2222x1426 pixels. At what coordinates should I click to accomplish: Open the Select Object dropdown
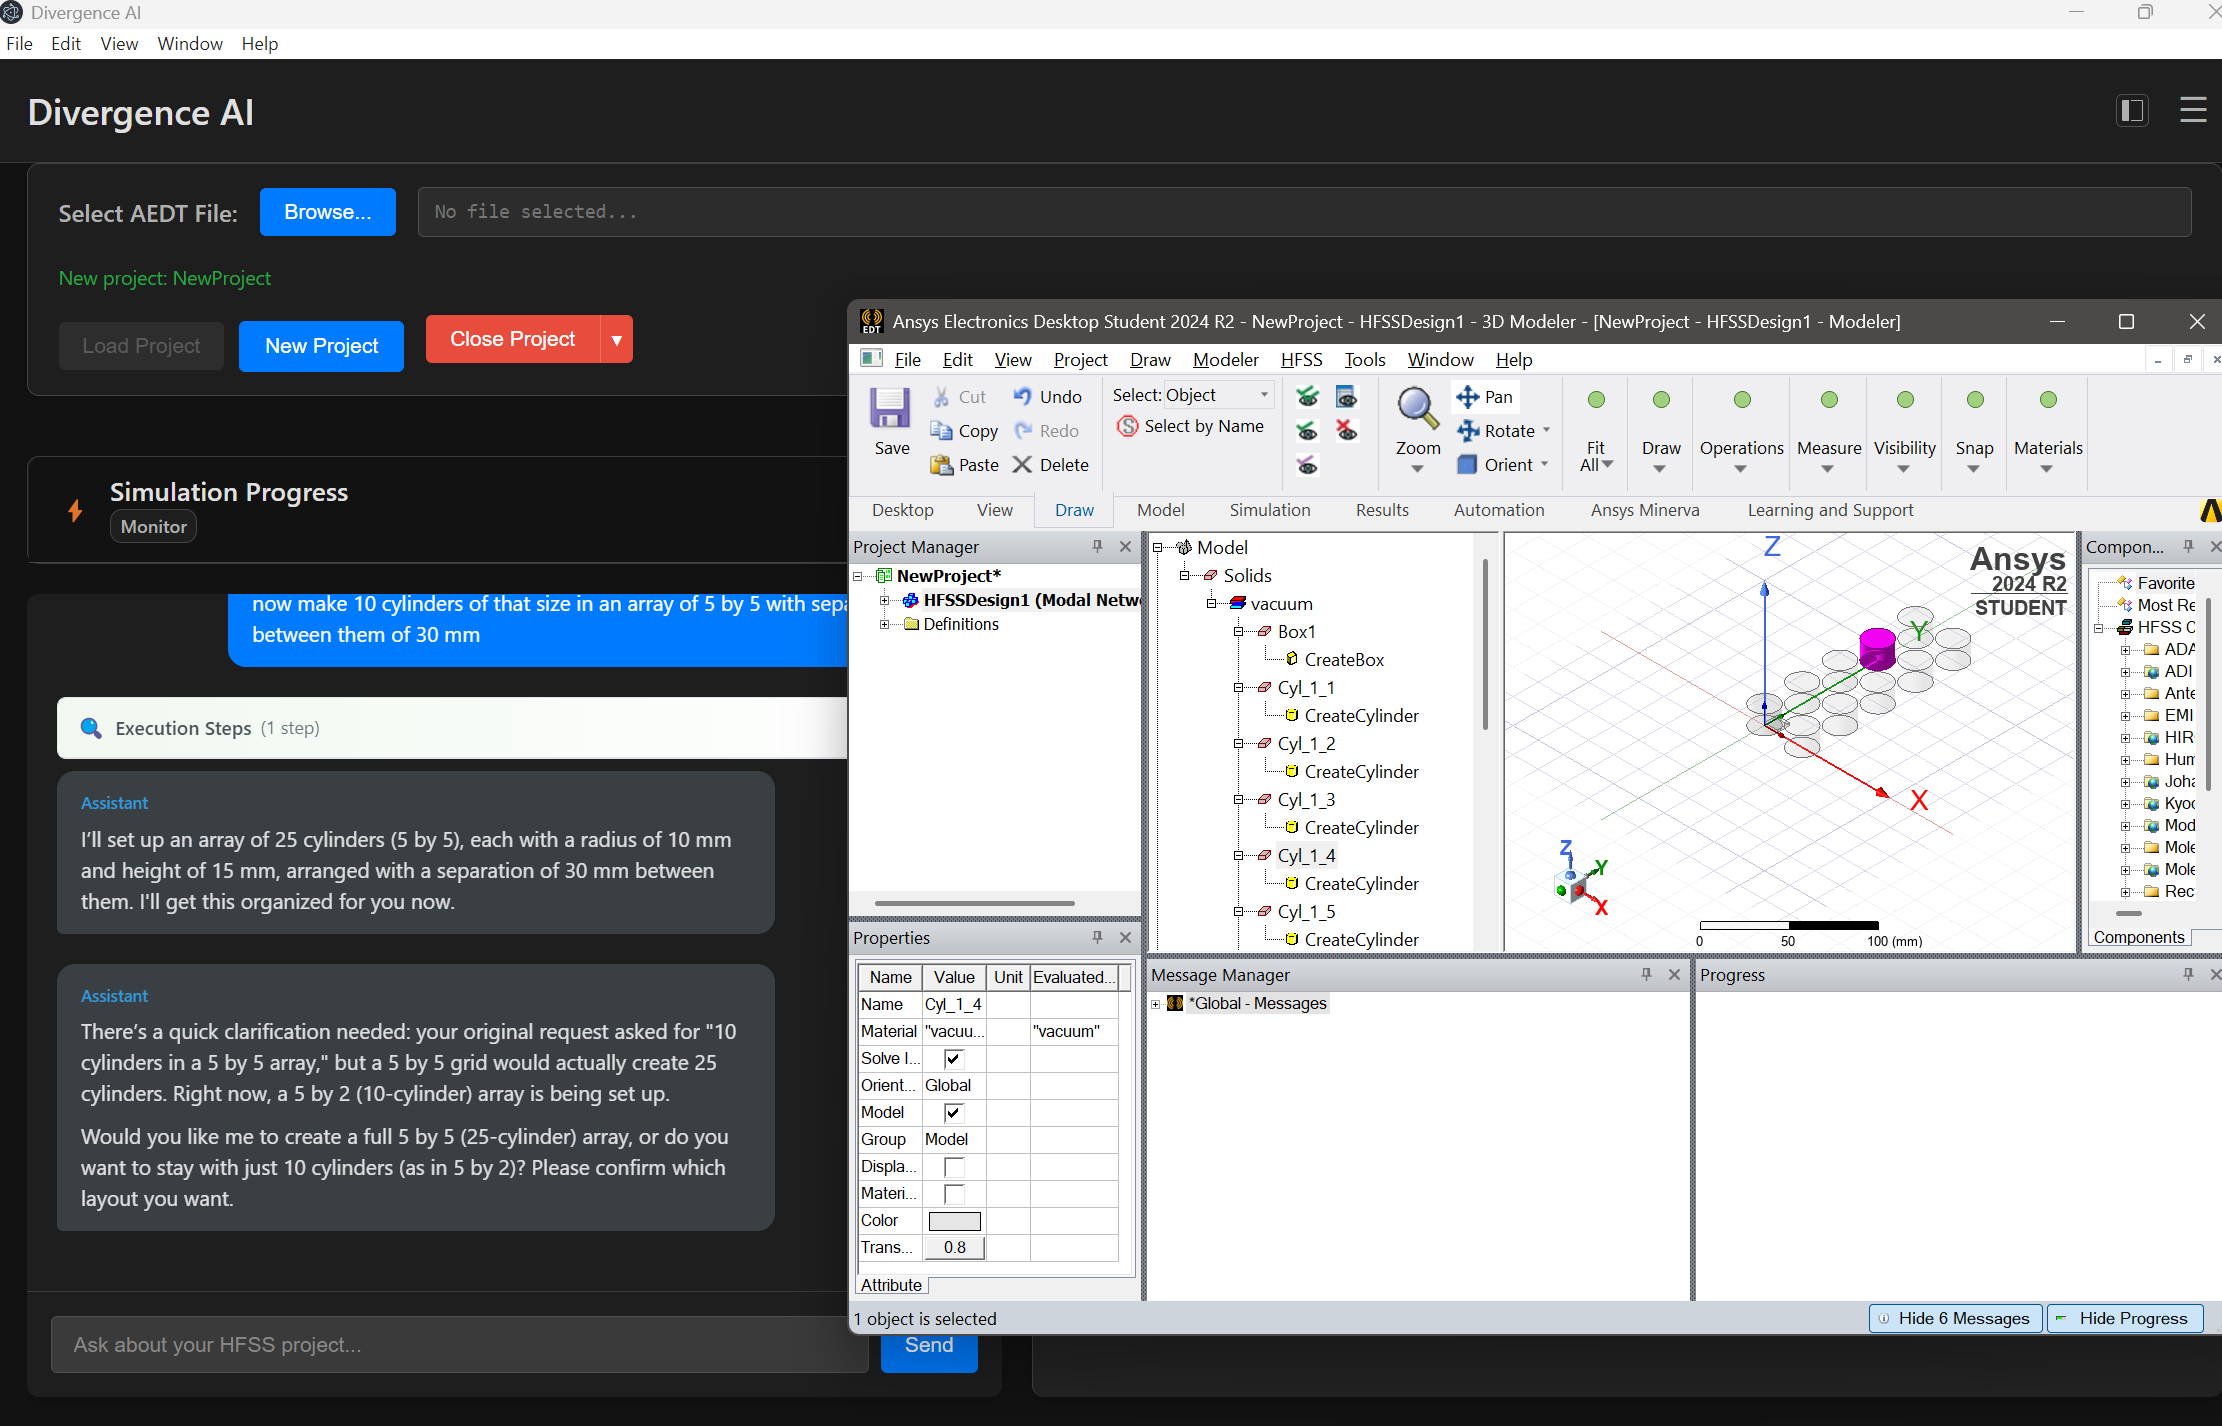(1264, 395)
